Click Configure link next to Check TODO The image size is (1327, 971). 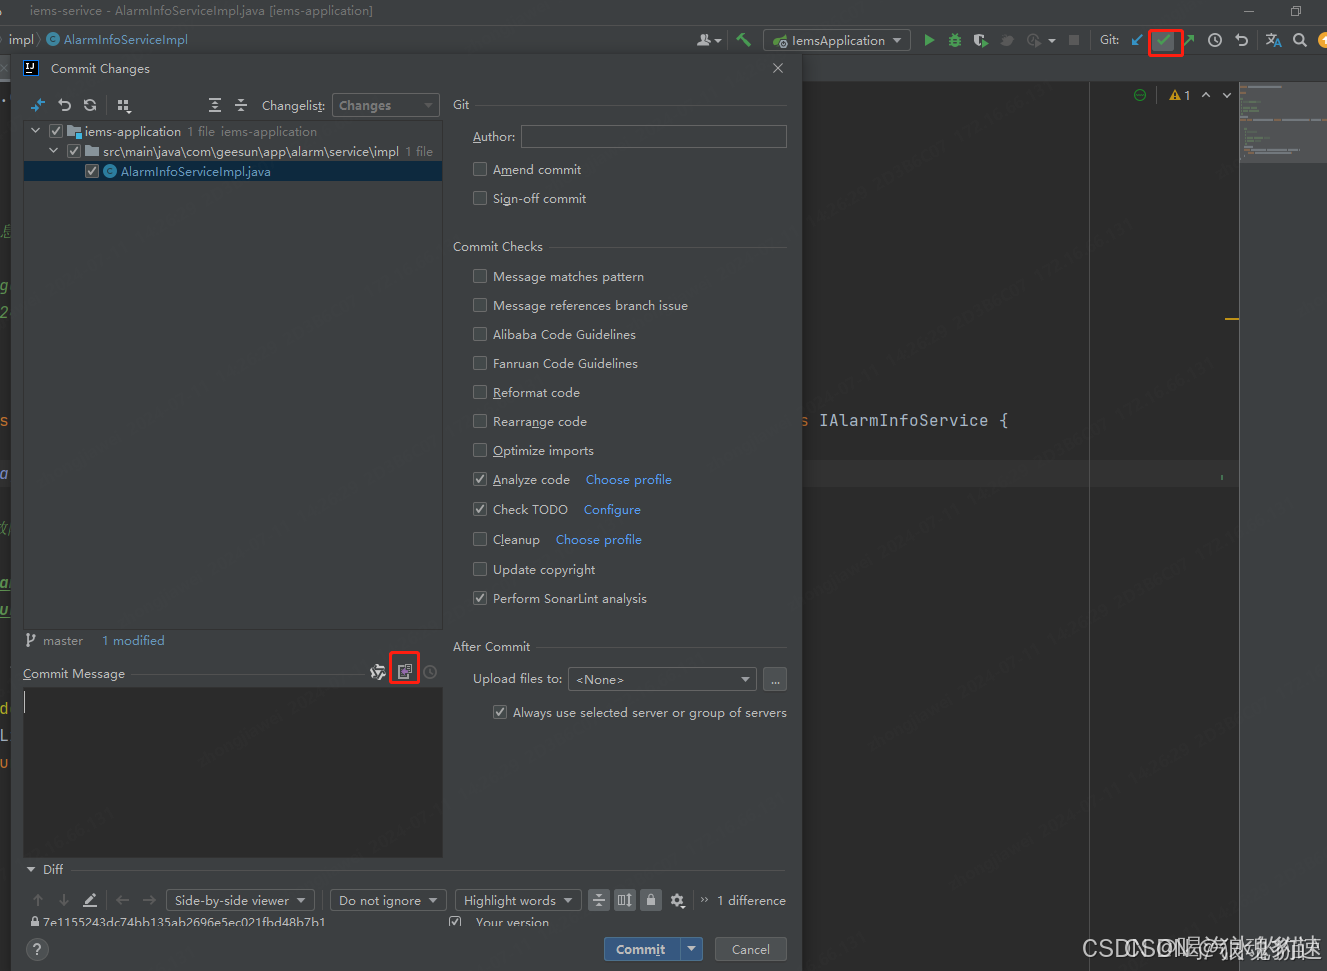612,509
